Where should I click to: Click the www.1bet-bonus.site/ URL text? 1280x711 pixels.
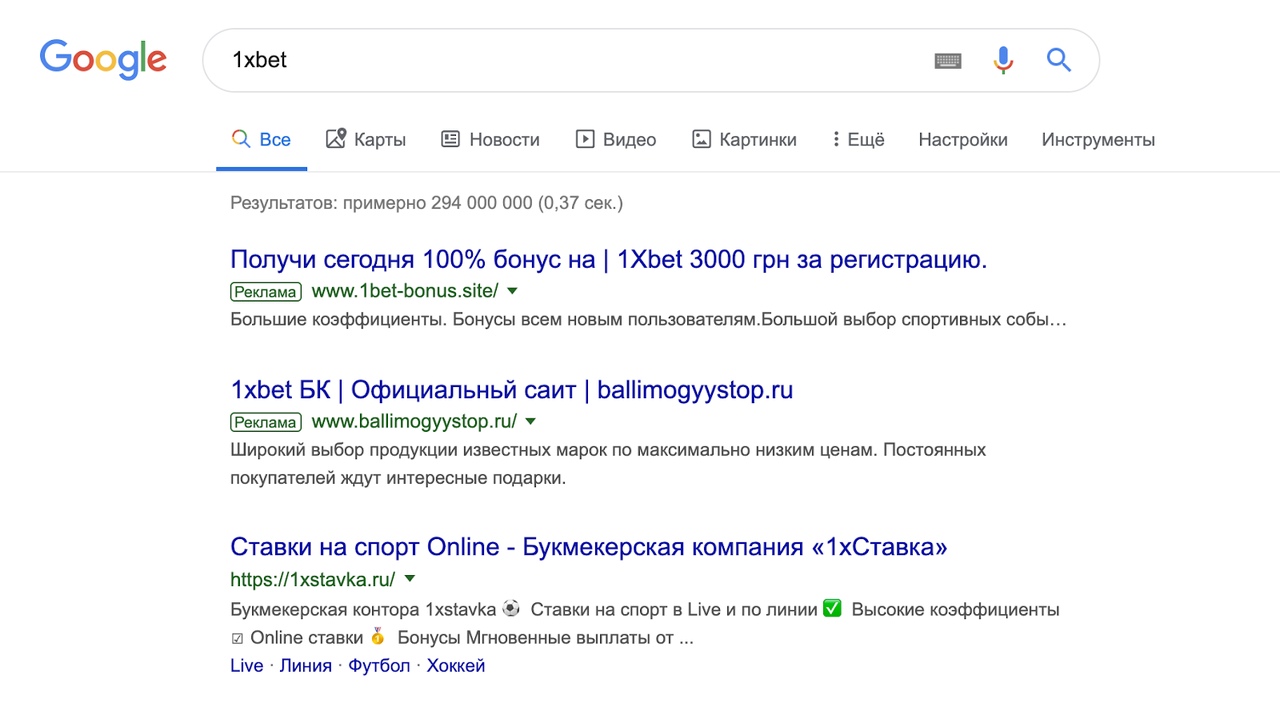pyautogui.click(x=405, y=291)
